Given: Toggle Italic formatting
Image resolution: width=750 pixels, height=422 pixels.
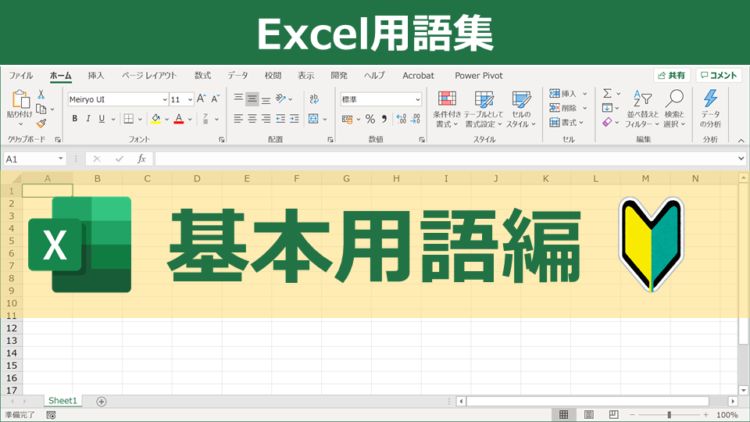Looking at the screenshot, I should pyautogui.click(x=88, y=119).
